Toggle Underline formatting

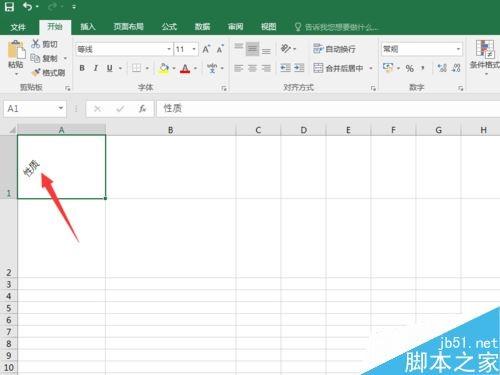click(109, 68)
